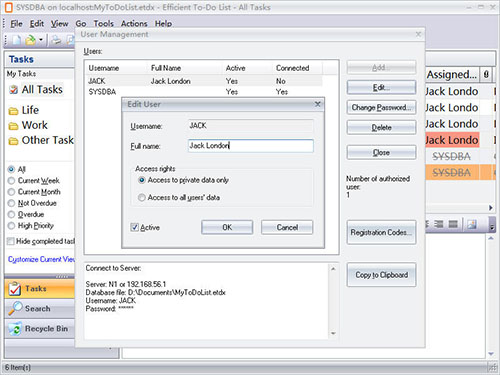Click the task list horizontal scroll right arrow
This screenshot has width=500, height=375.
(490, 208)
